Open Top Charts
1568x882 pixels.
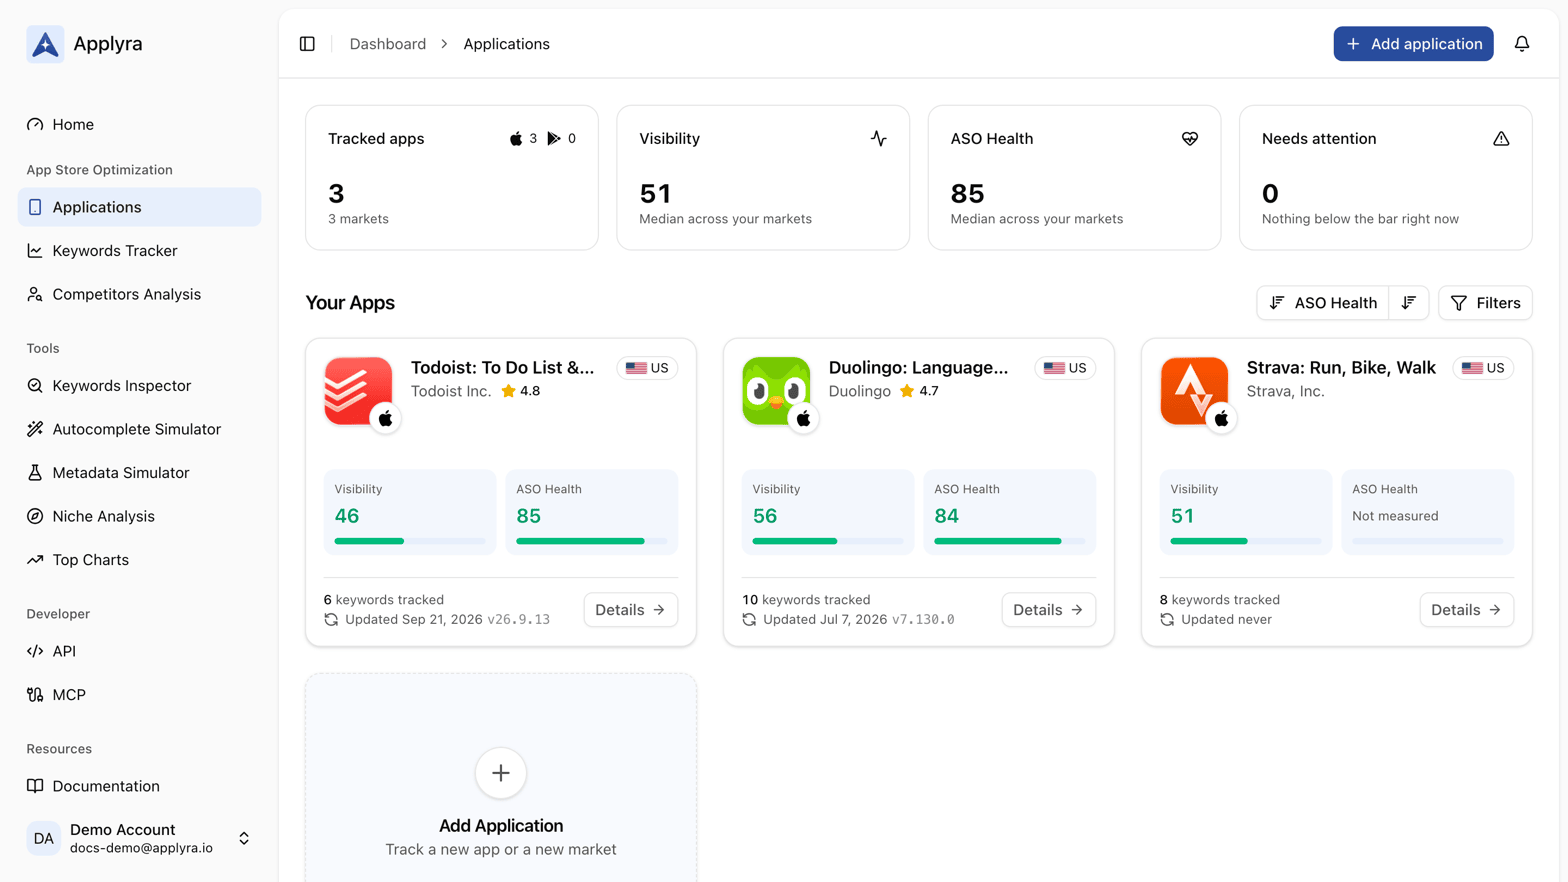click(139, 560)
